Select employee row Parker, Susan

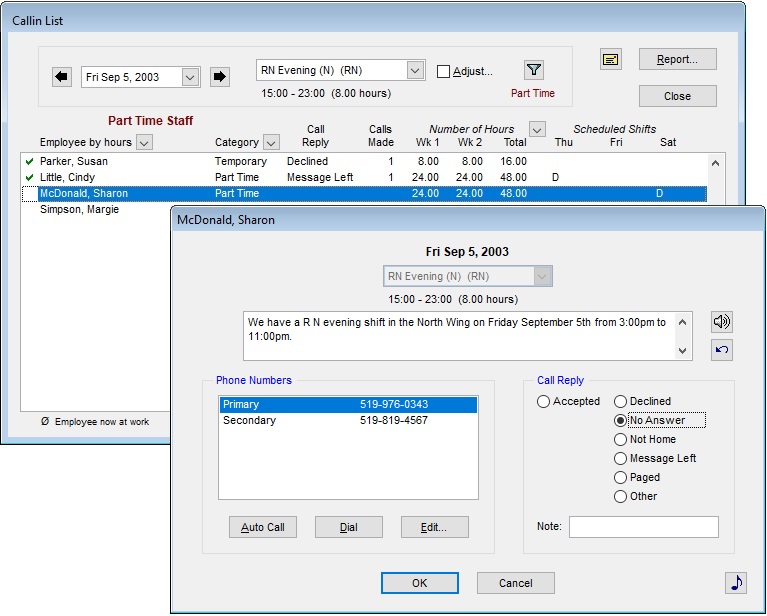pos(364,161)
